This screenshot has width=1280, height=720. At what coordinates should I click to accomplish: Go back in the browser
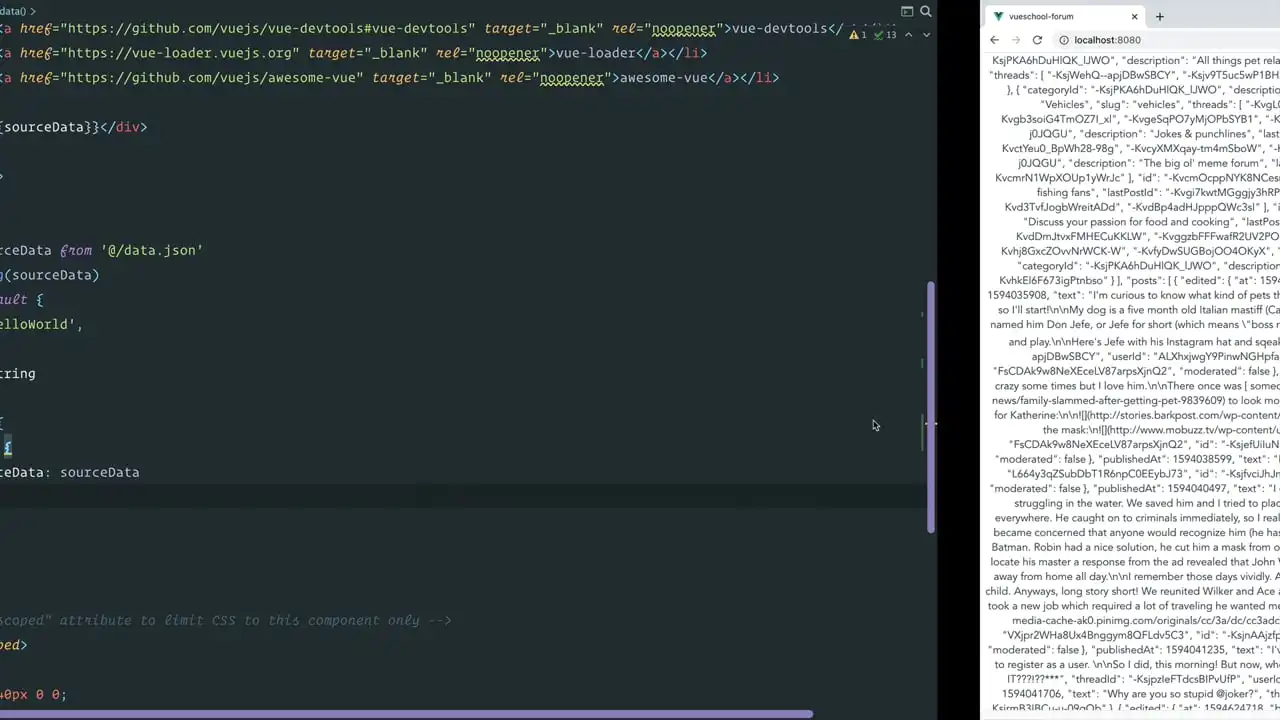tap(994, 40)
